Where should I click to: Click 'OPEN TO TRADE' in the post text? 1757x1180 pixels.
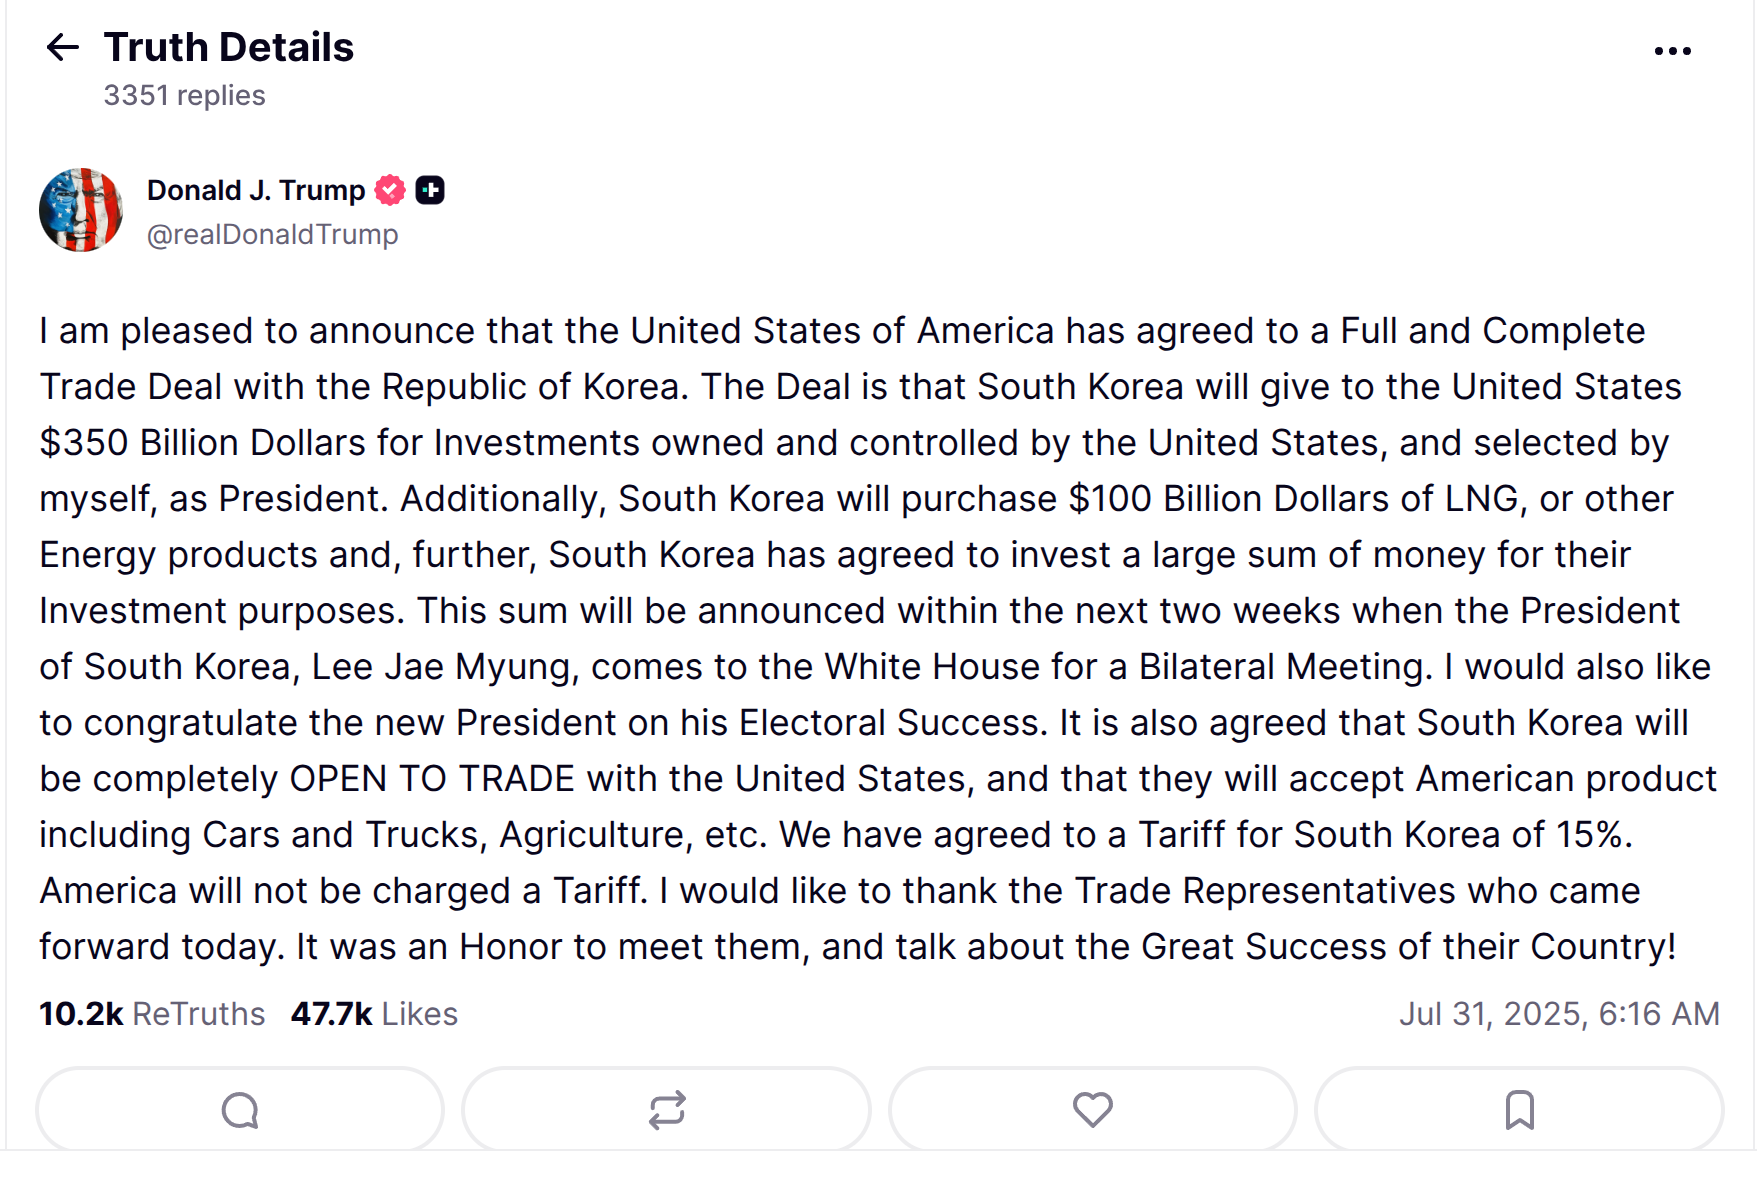[432, 779]
